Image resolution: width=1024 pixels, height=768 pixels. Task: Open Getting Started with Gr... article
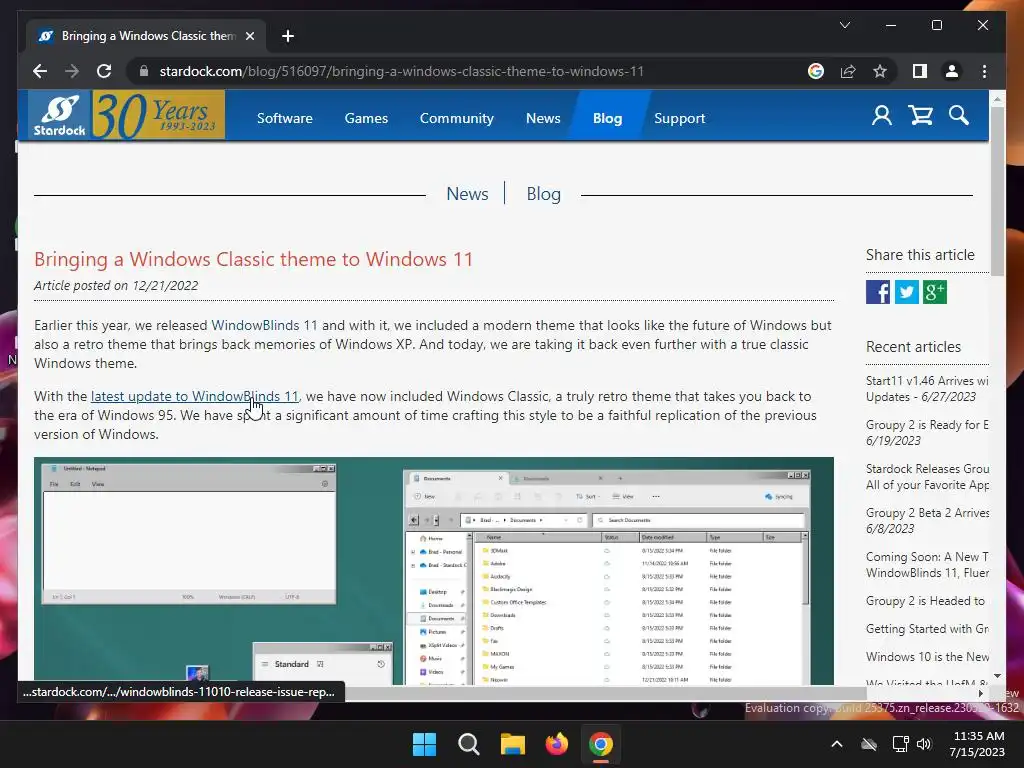point(927,629)
